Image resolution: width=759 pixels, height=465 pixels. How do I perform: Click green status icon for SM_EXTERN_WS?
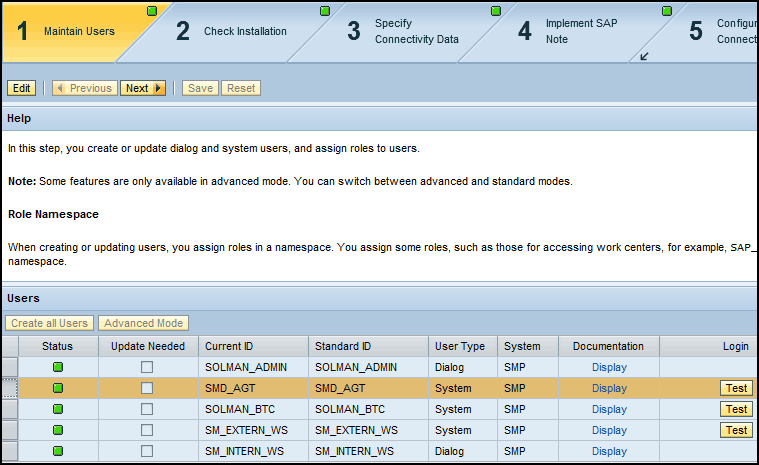(x=58, y=430)
